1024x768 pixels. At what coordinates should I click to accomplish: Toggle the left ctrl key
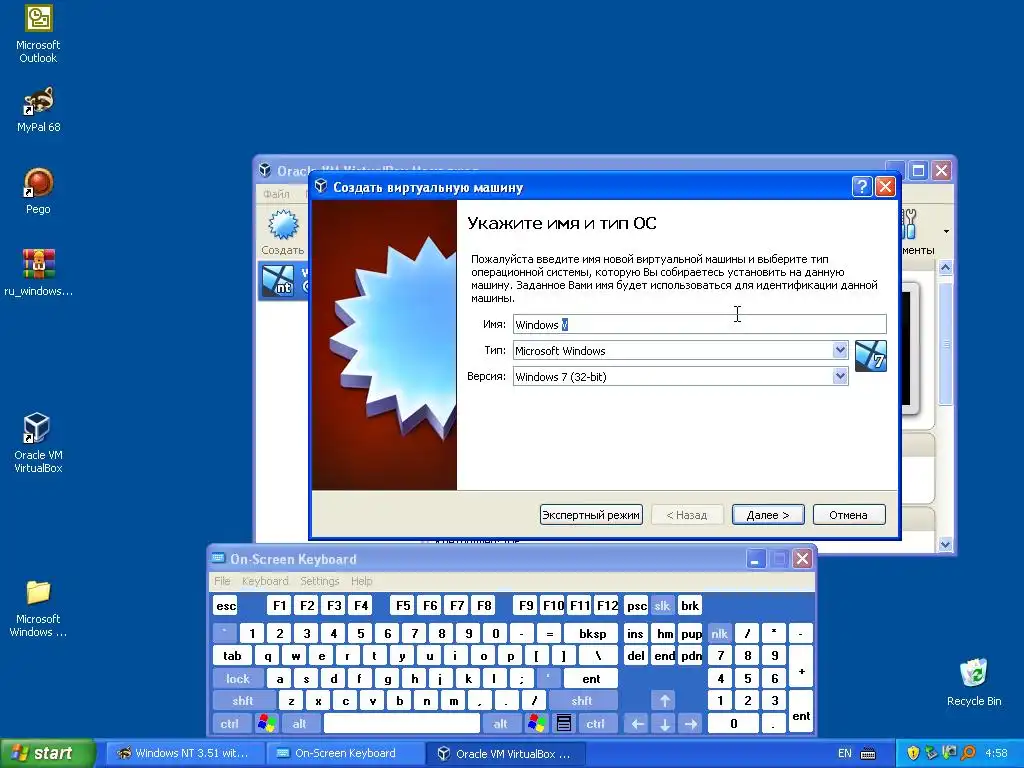pyautogui.click(x=230, y=724)
